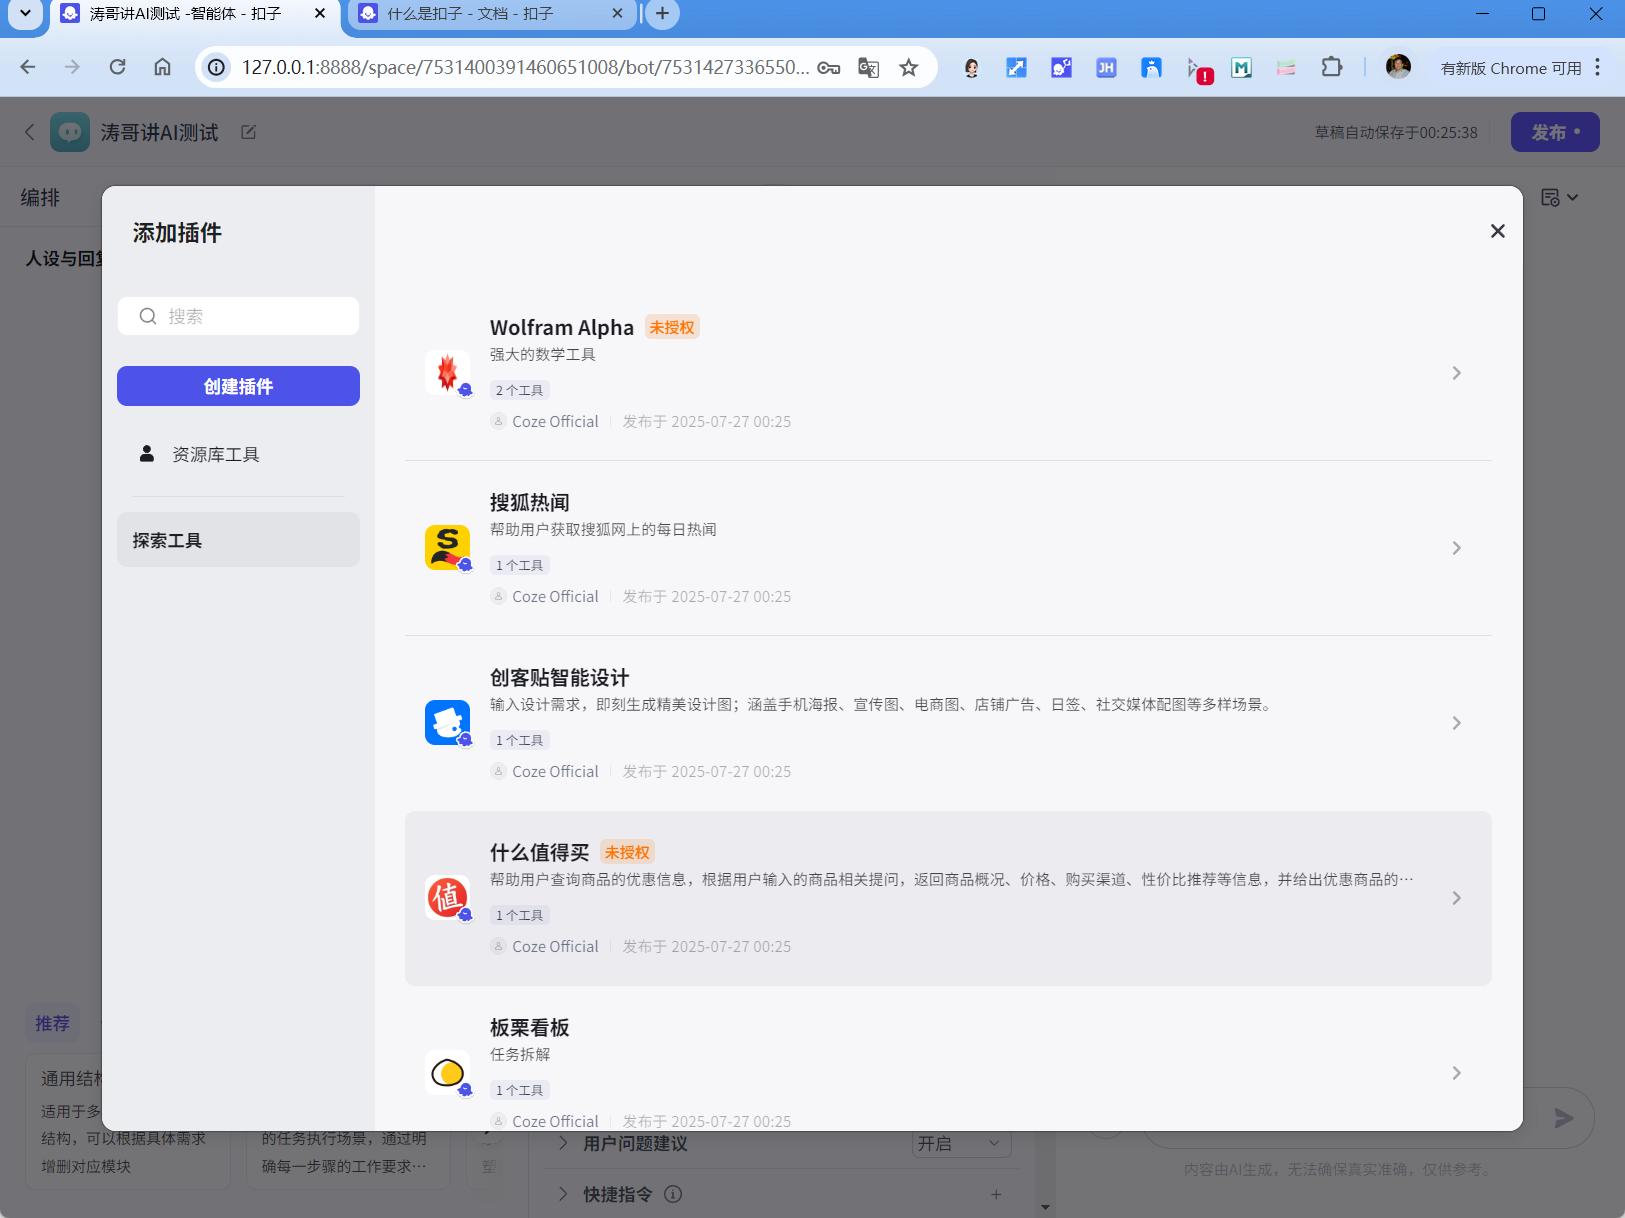
Task: Edit the bot name 涛哥讲AI测试
Action: tap(249, 132)
